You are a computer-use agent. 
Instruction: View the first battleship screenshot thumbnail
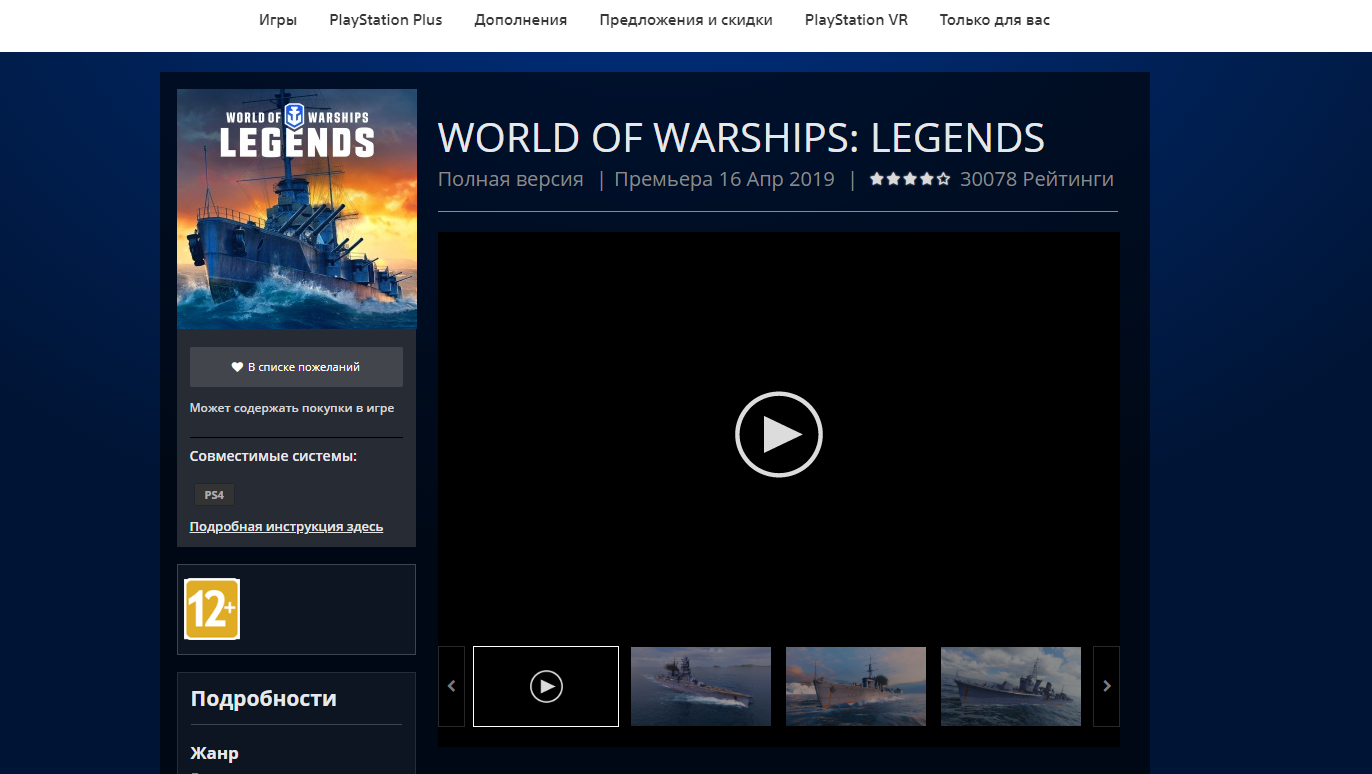click(x=700, y=686)
